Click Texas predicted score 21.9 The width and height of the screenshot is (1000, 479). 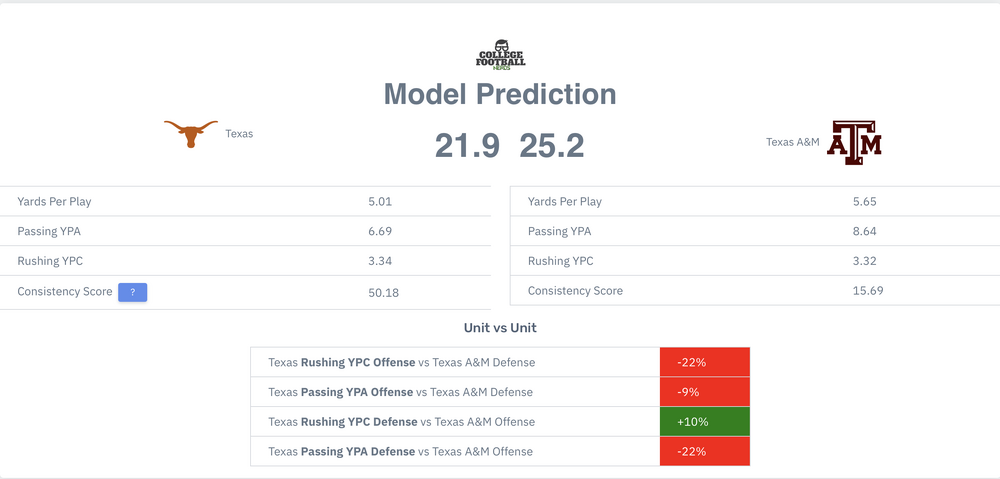pyautogui.click(x=467, y=146)
